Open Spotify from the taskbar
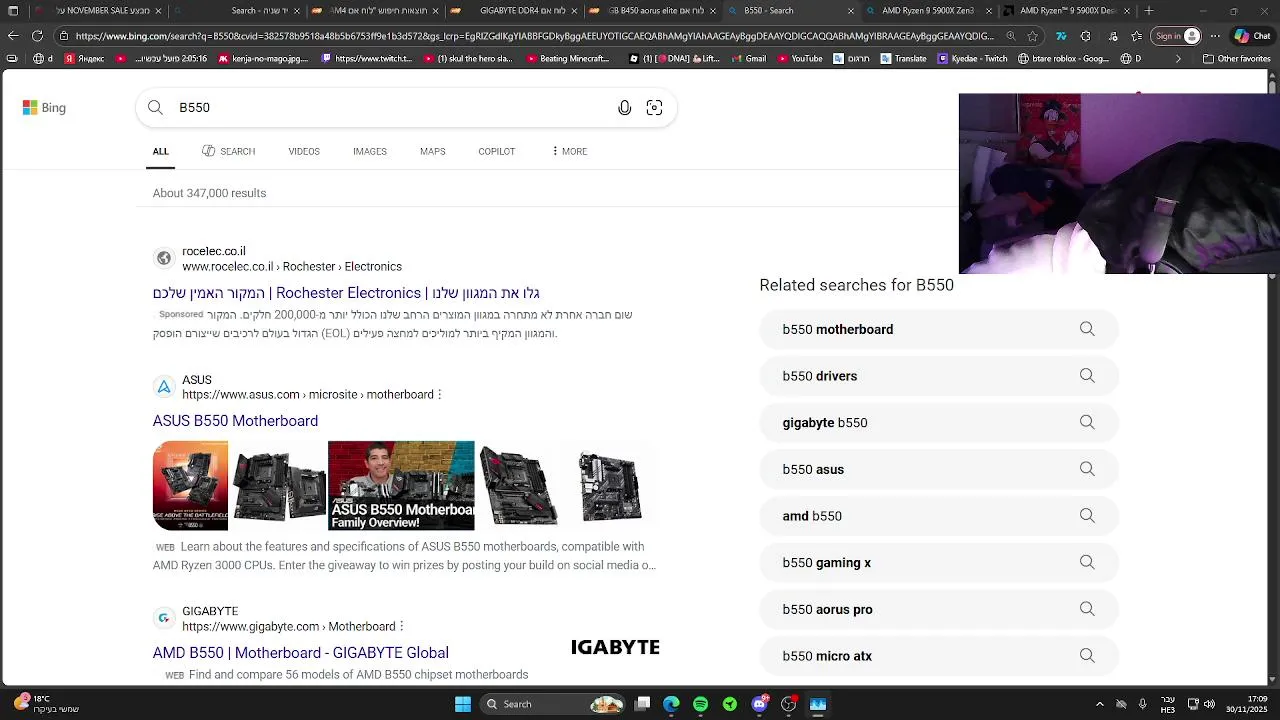 (x=700, y=704)
